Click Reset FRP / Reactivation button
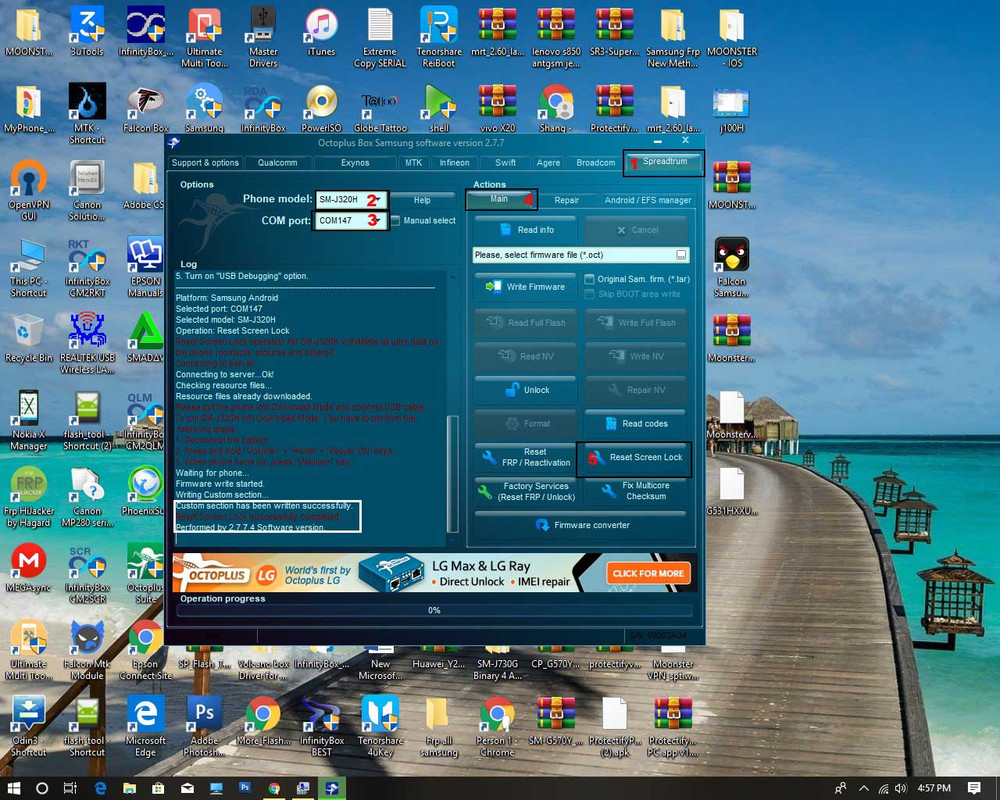Image resolution: width=1000 pixels, height=800 pixels. (x=526, y=457)
